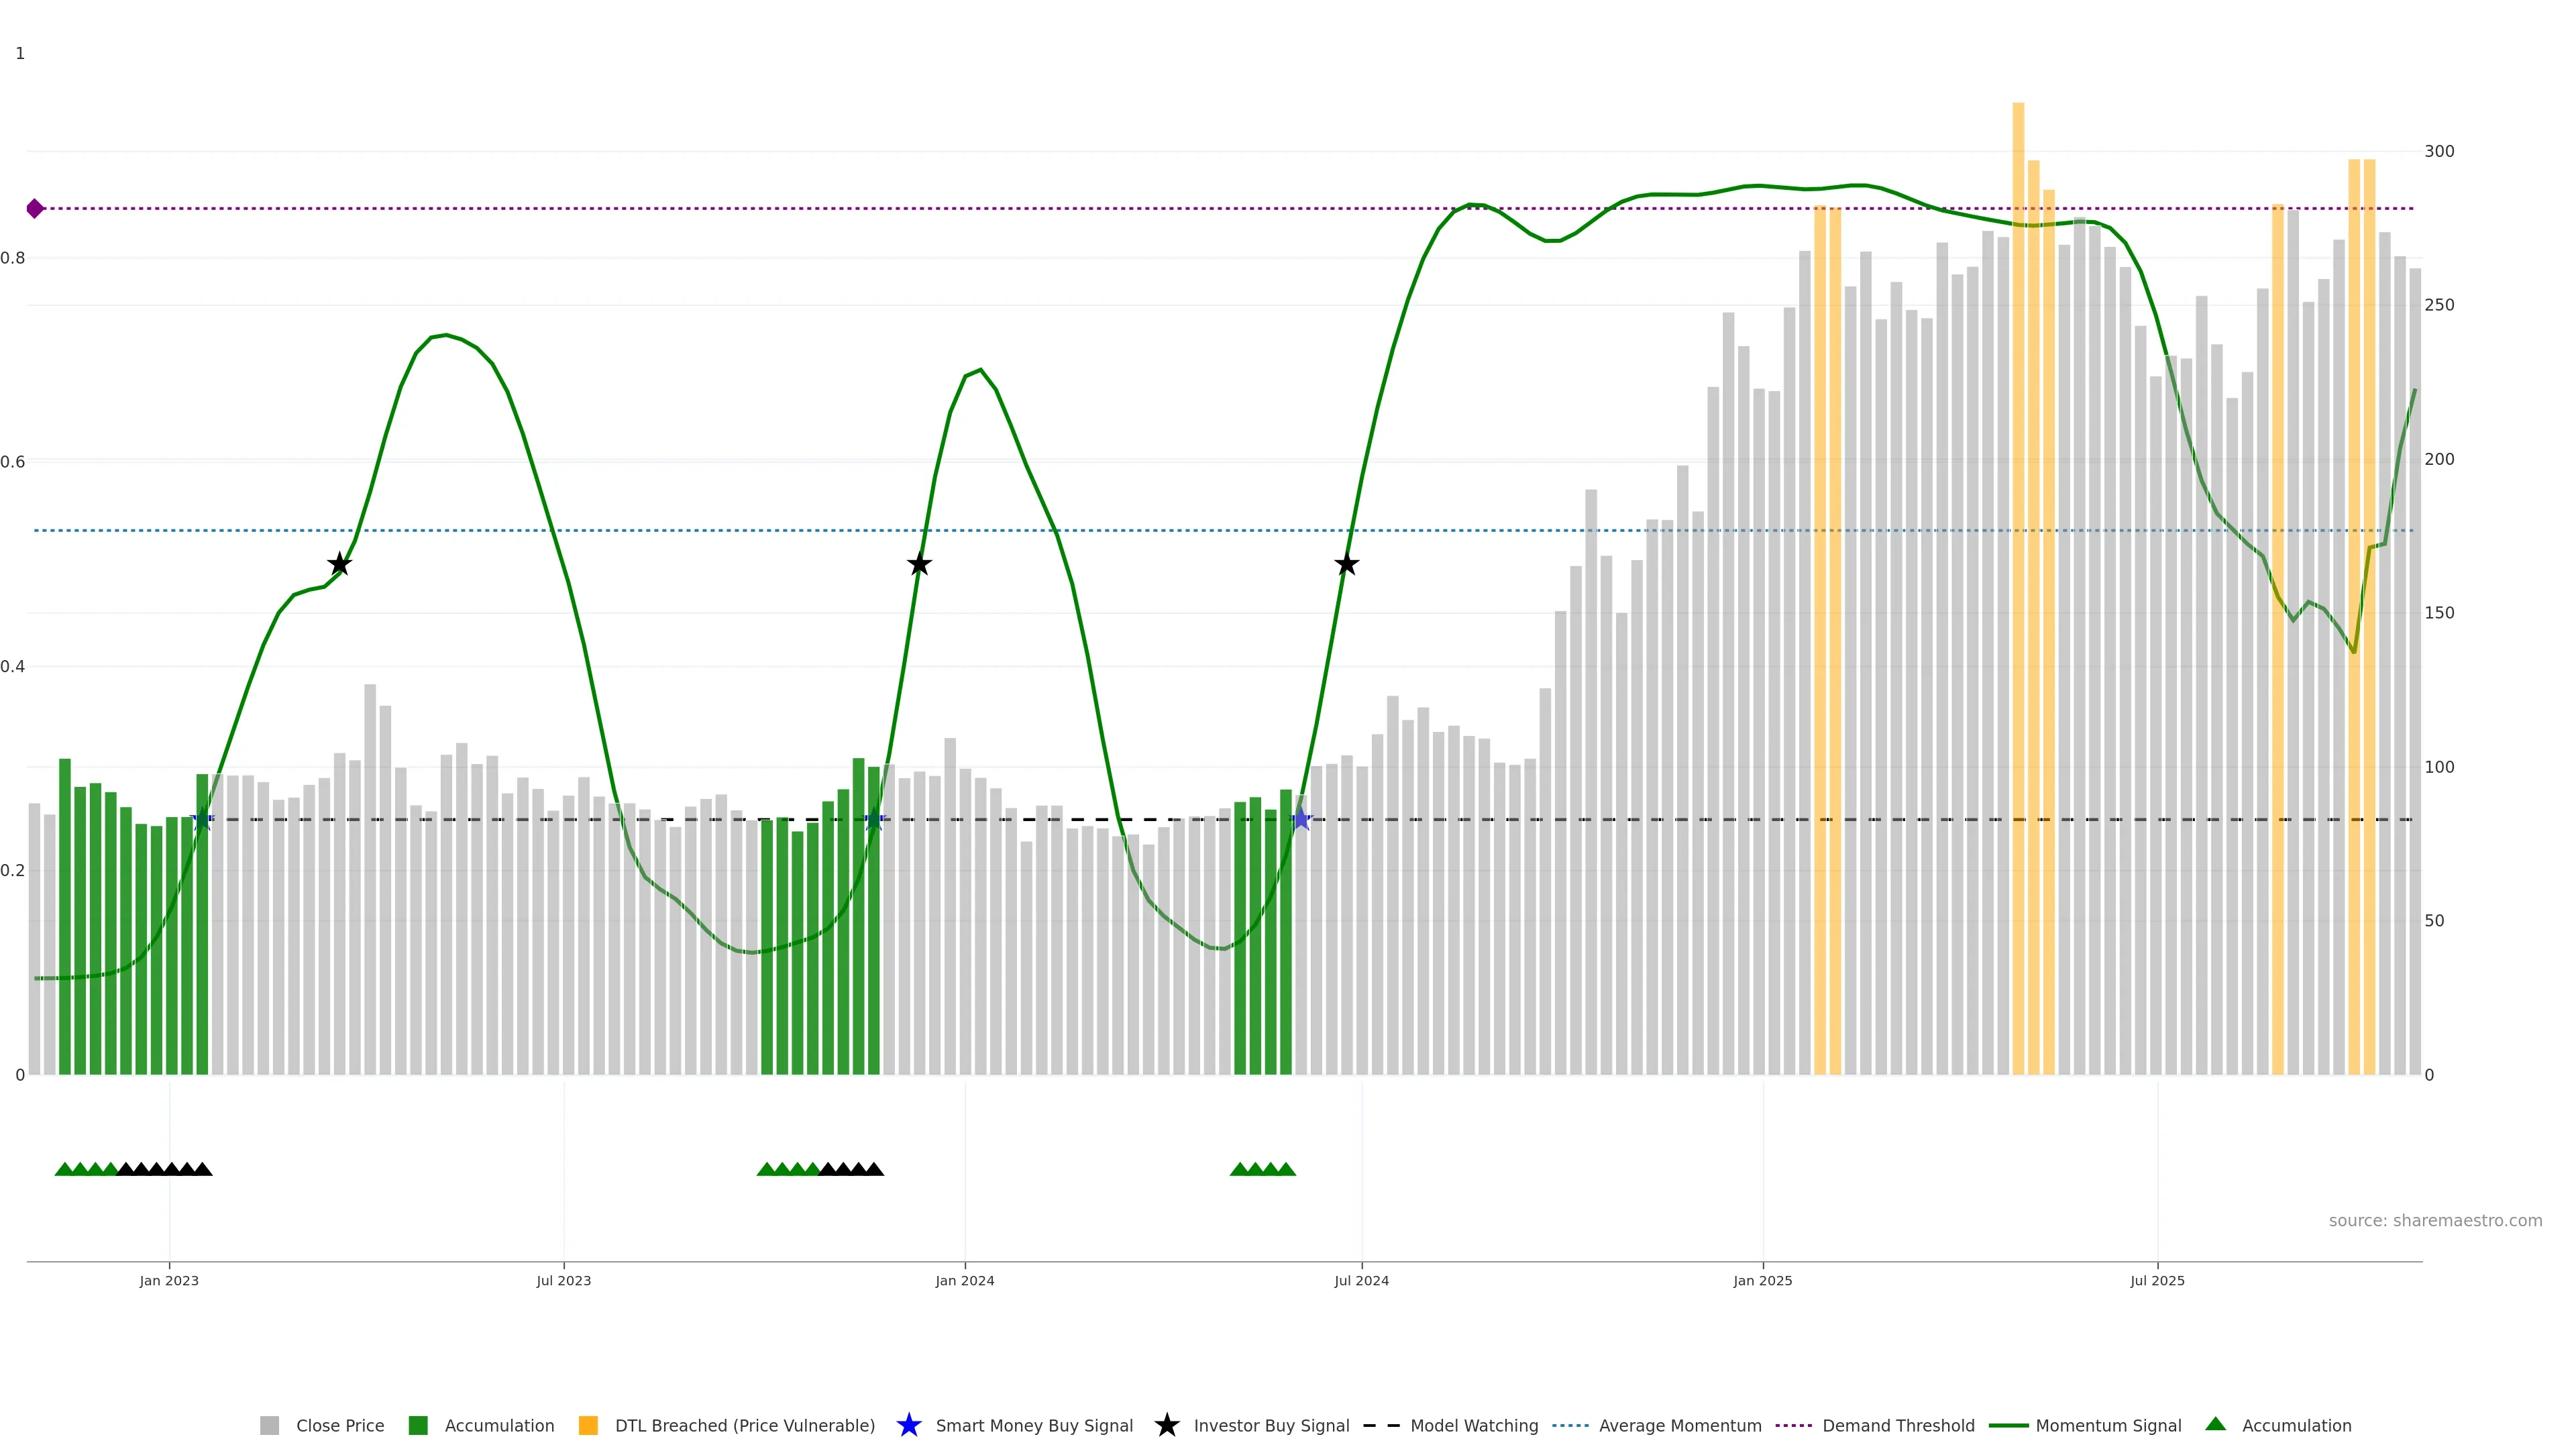The image size is (2576, 1449).
Task: Click the first Investor Buy star in 2023
Action: (339, 564)
